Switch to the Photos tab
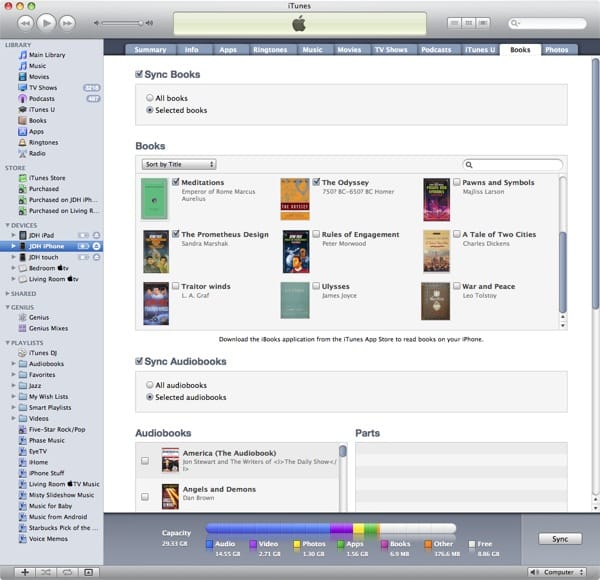This screenshot has height=580, width=600. coord(557,50)
